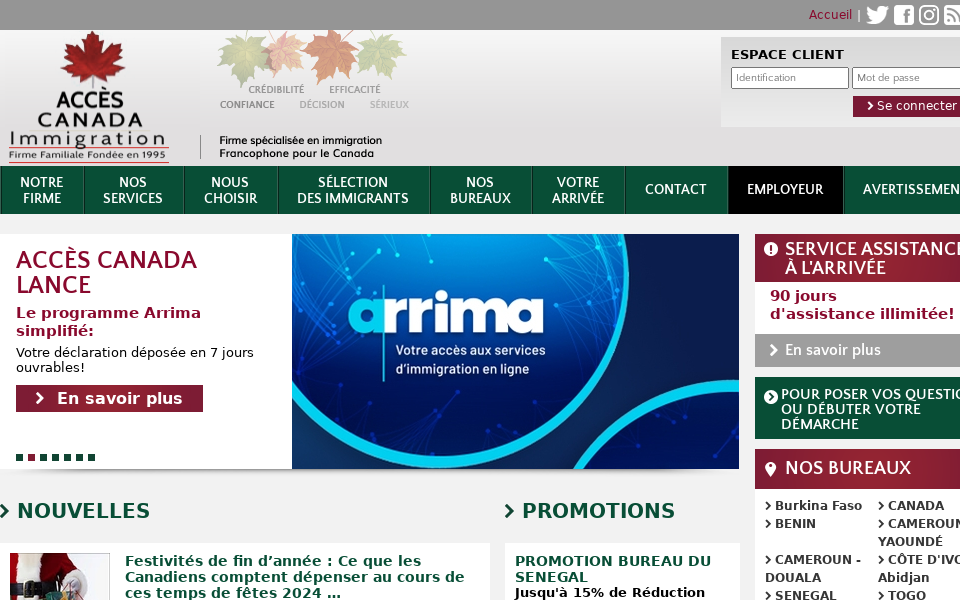The height and width of the screenshot is (600, 960).
Task: Open the NOS SERVICES navigation menu
Action: [x=133, y=189]
